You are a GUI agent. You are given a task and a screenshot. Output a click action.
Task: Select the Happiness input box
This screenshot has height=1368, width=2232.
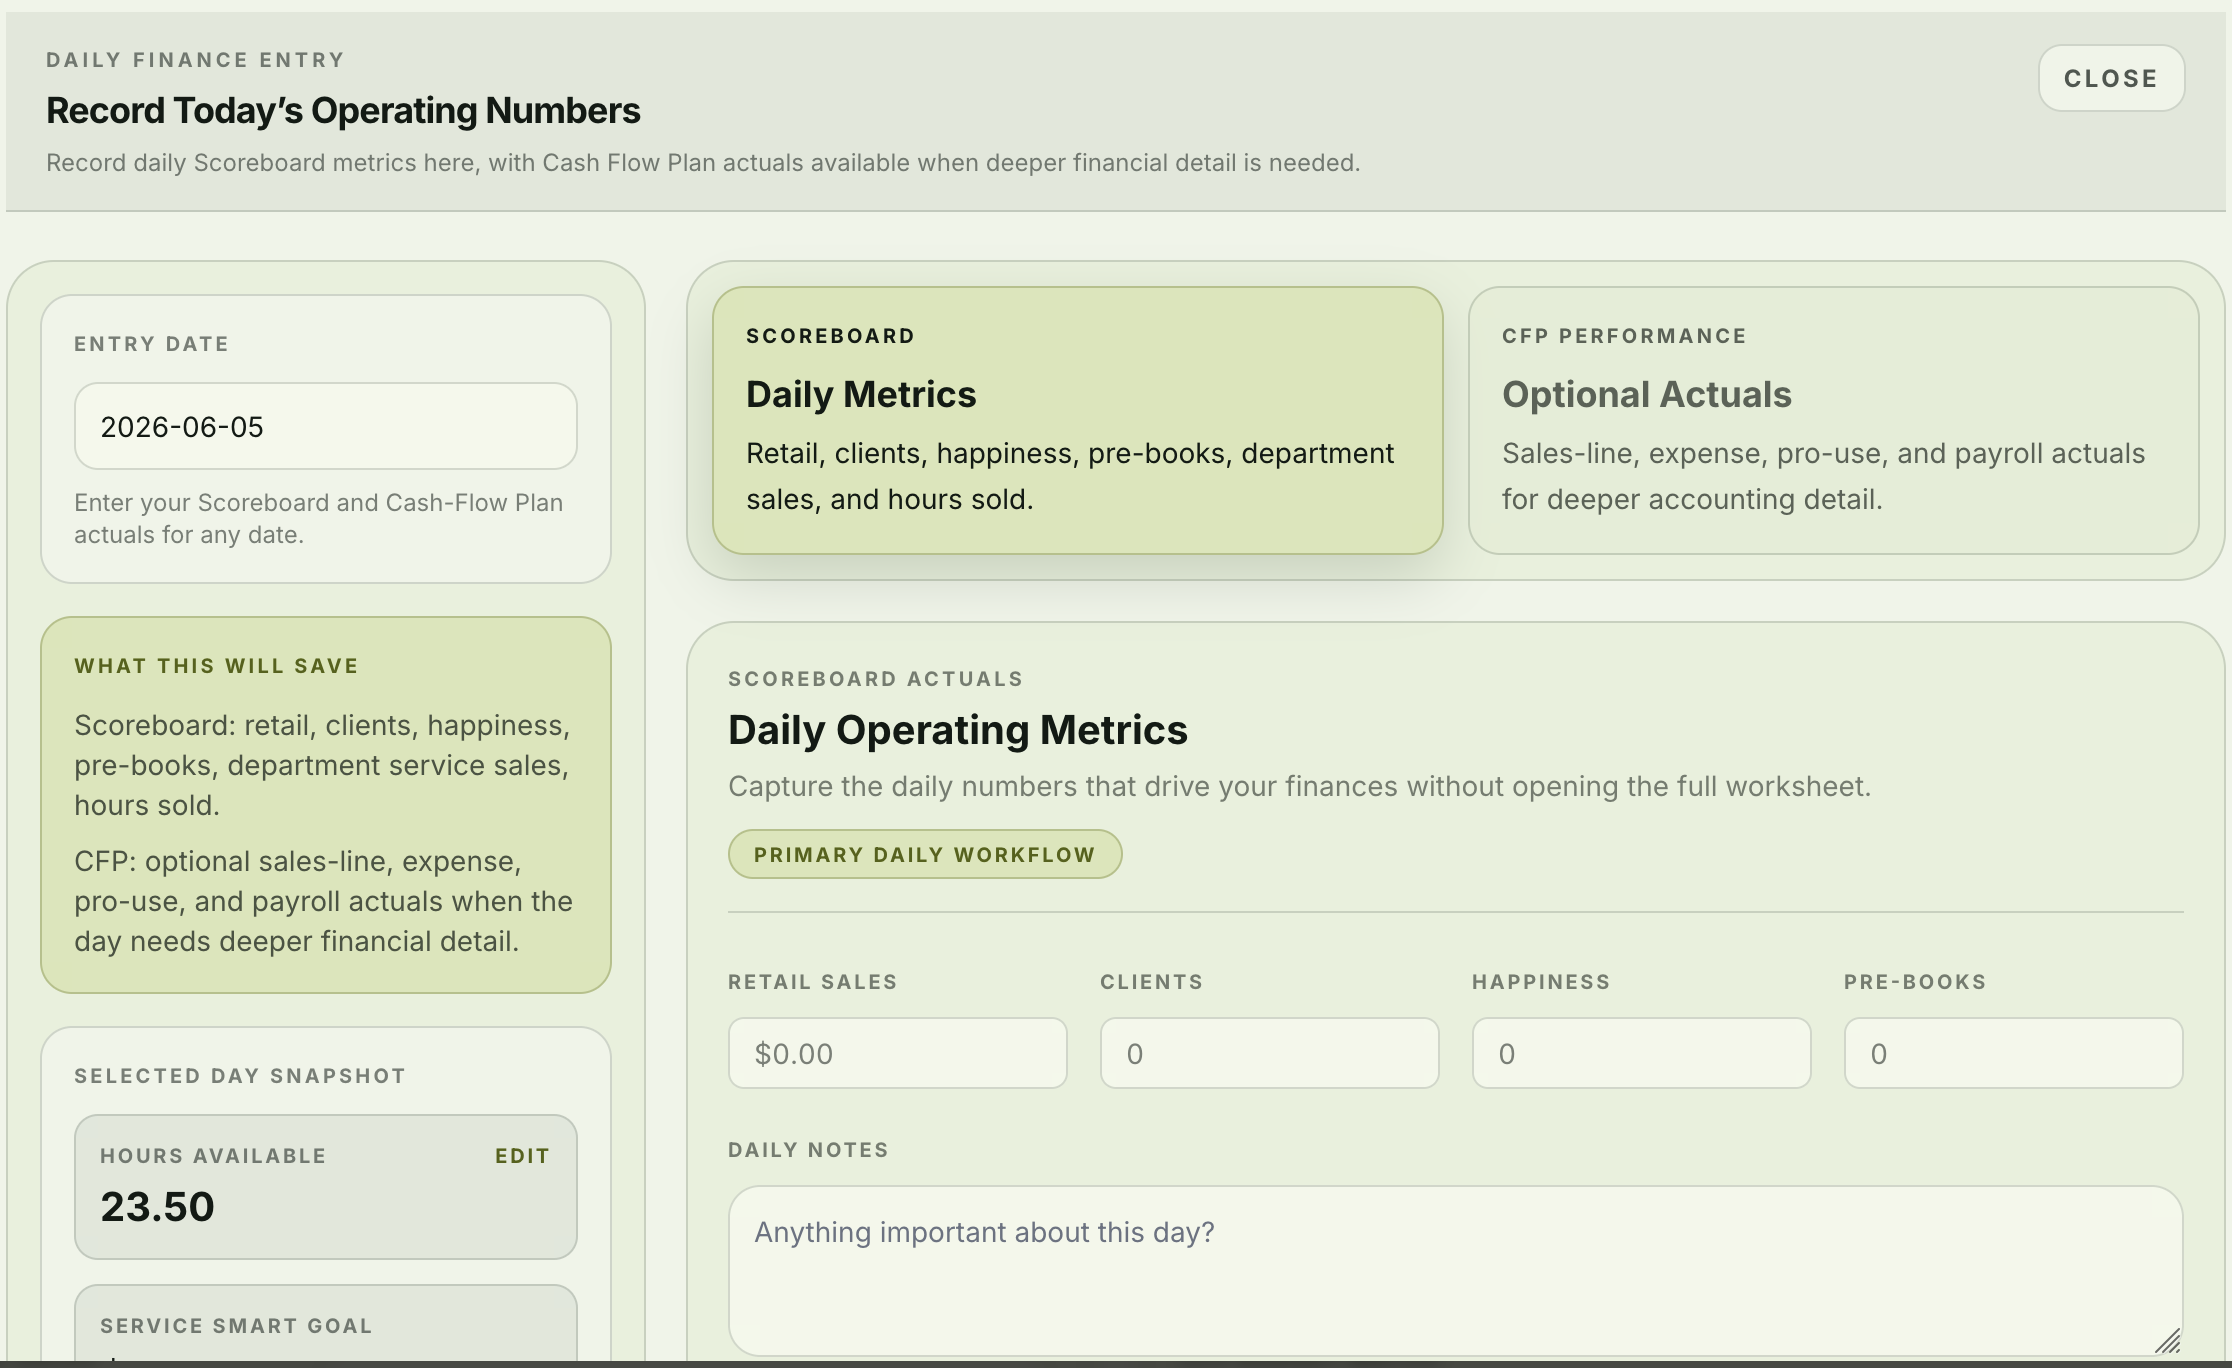[1642, 1053]
